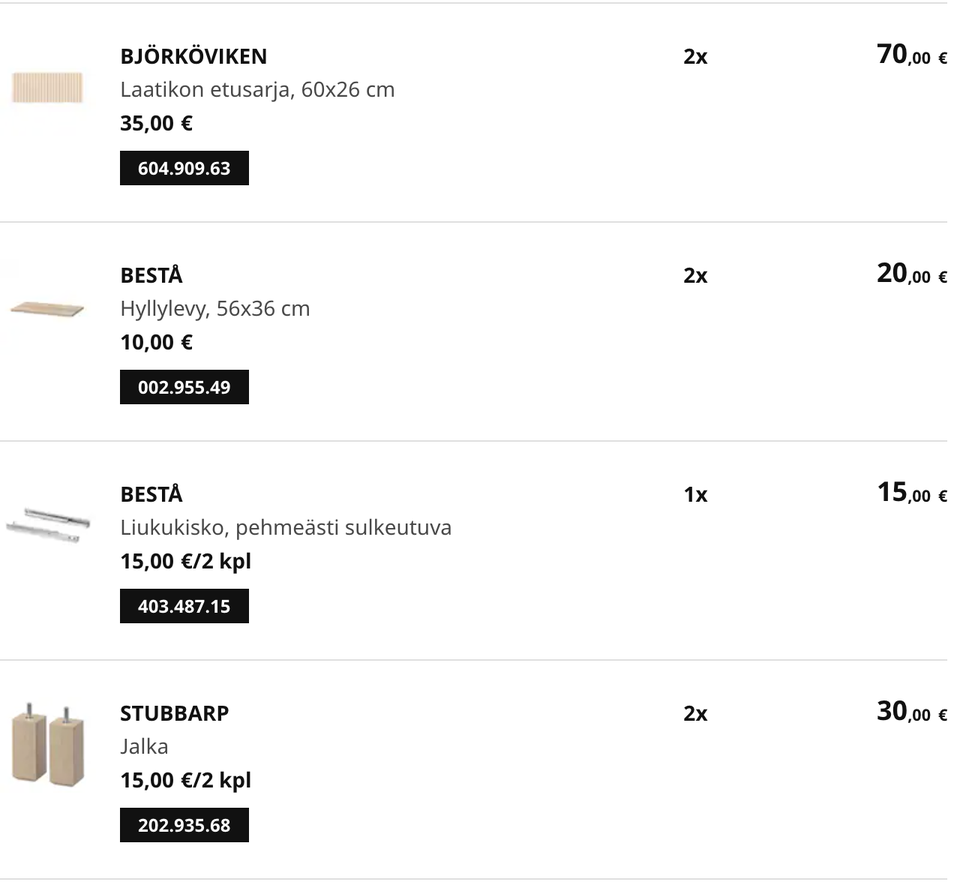This screenshot has width=960, height=882.
Task: Click the 30,00 € STUBBARP total
Action: (x=911, y=712)
